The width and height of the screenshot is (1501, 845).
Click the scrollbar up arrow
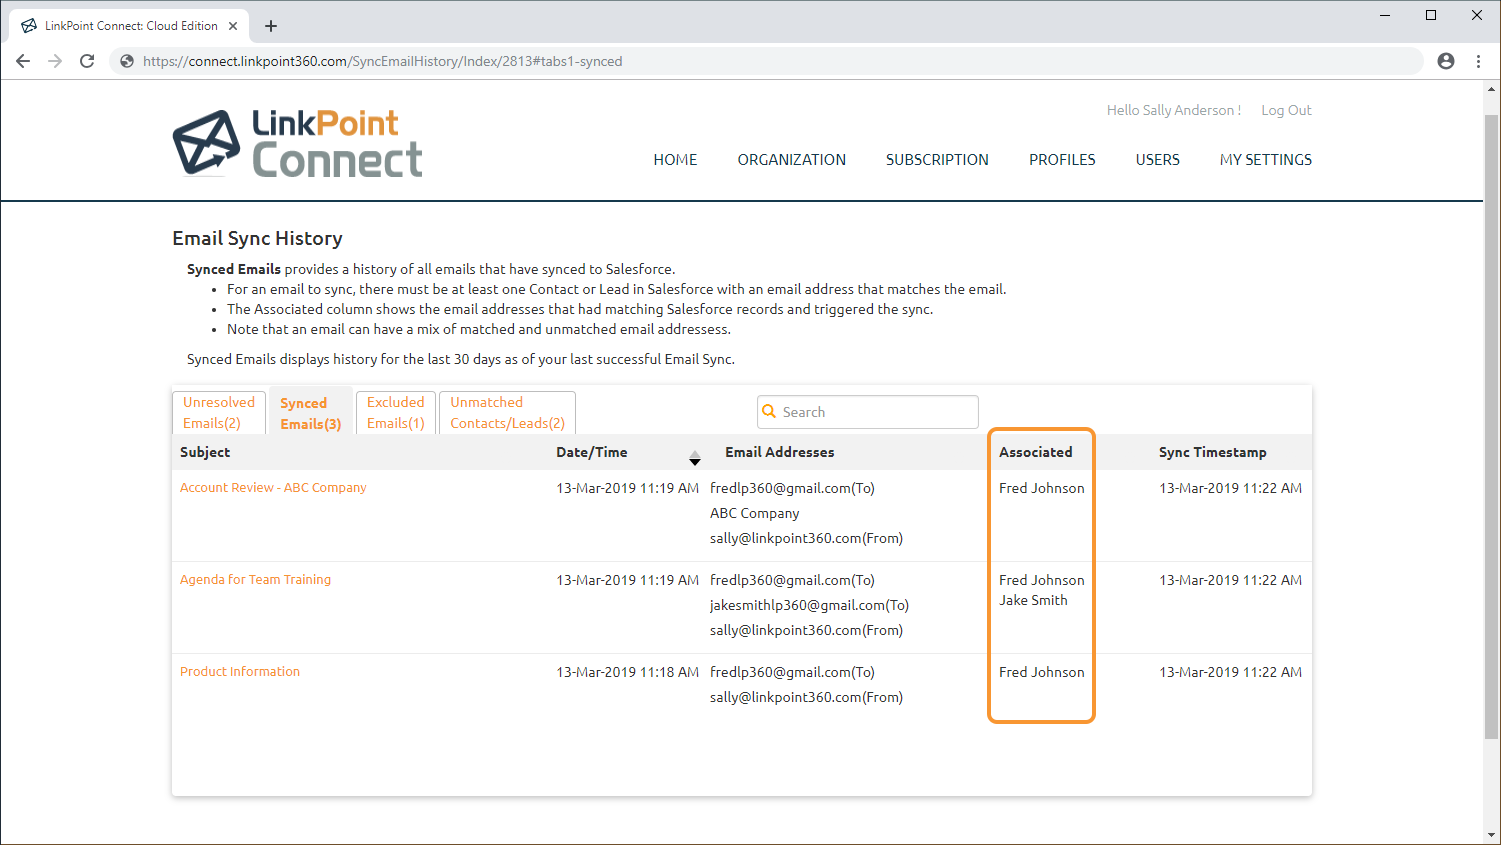(1492, 89)
